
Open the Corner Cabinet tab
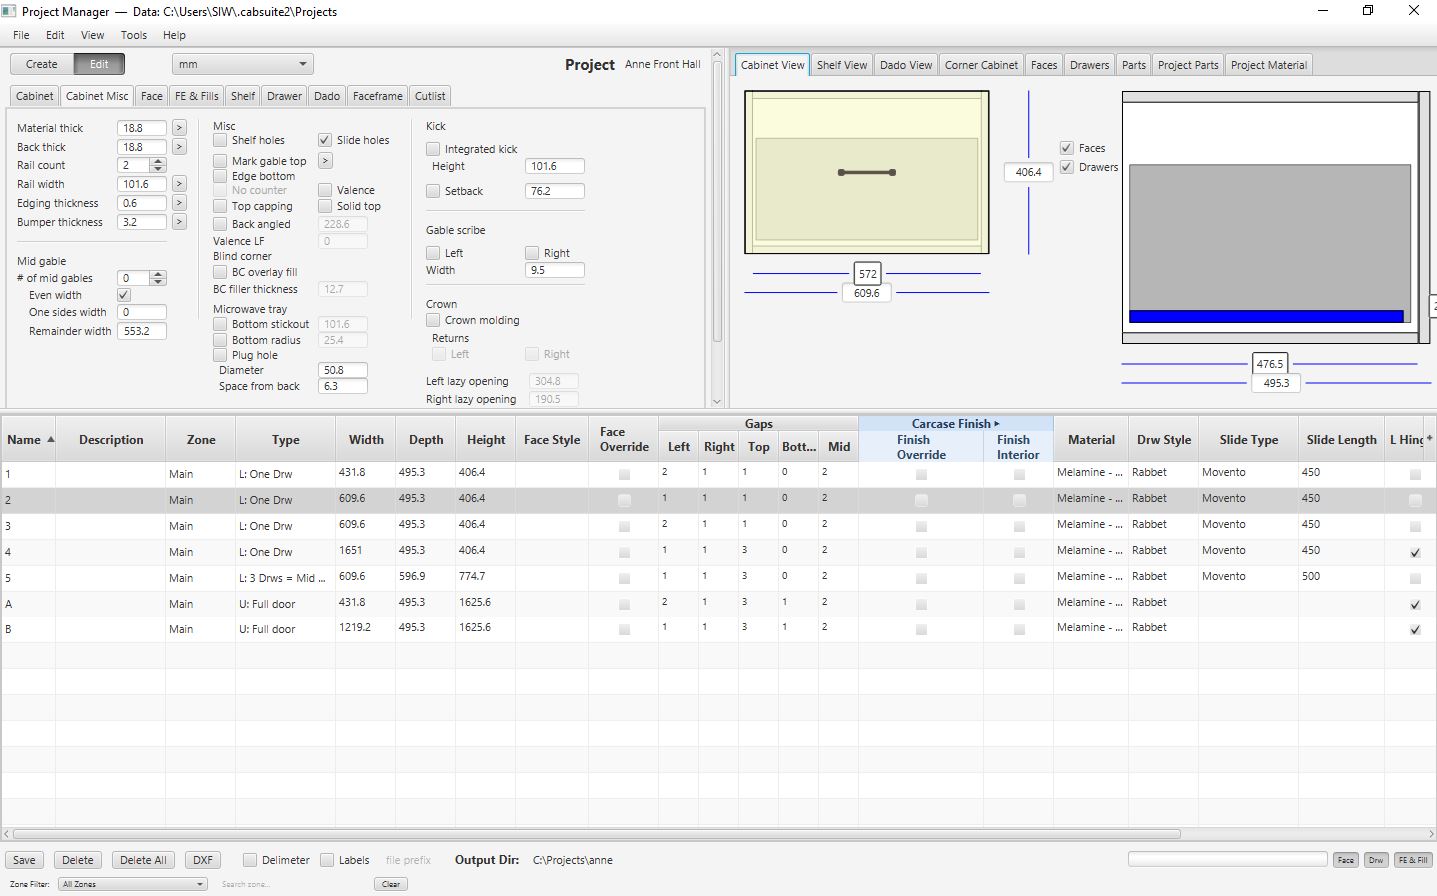click(x=981, y=65)
